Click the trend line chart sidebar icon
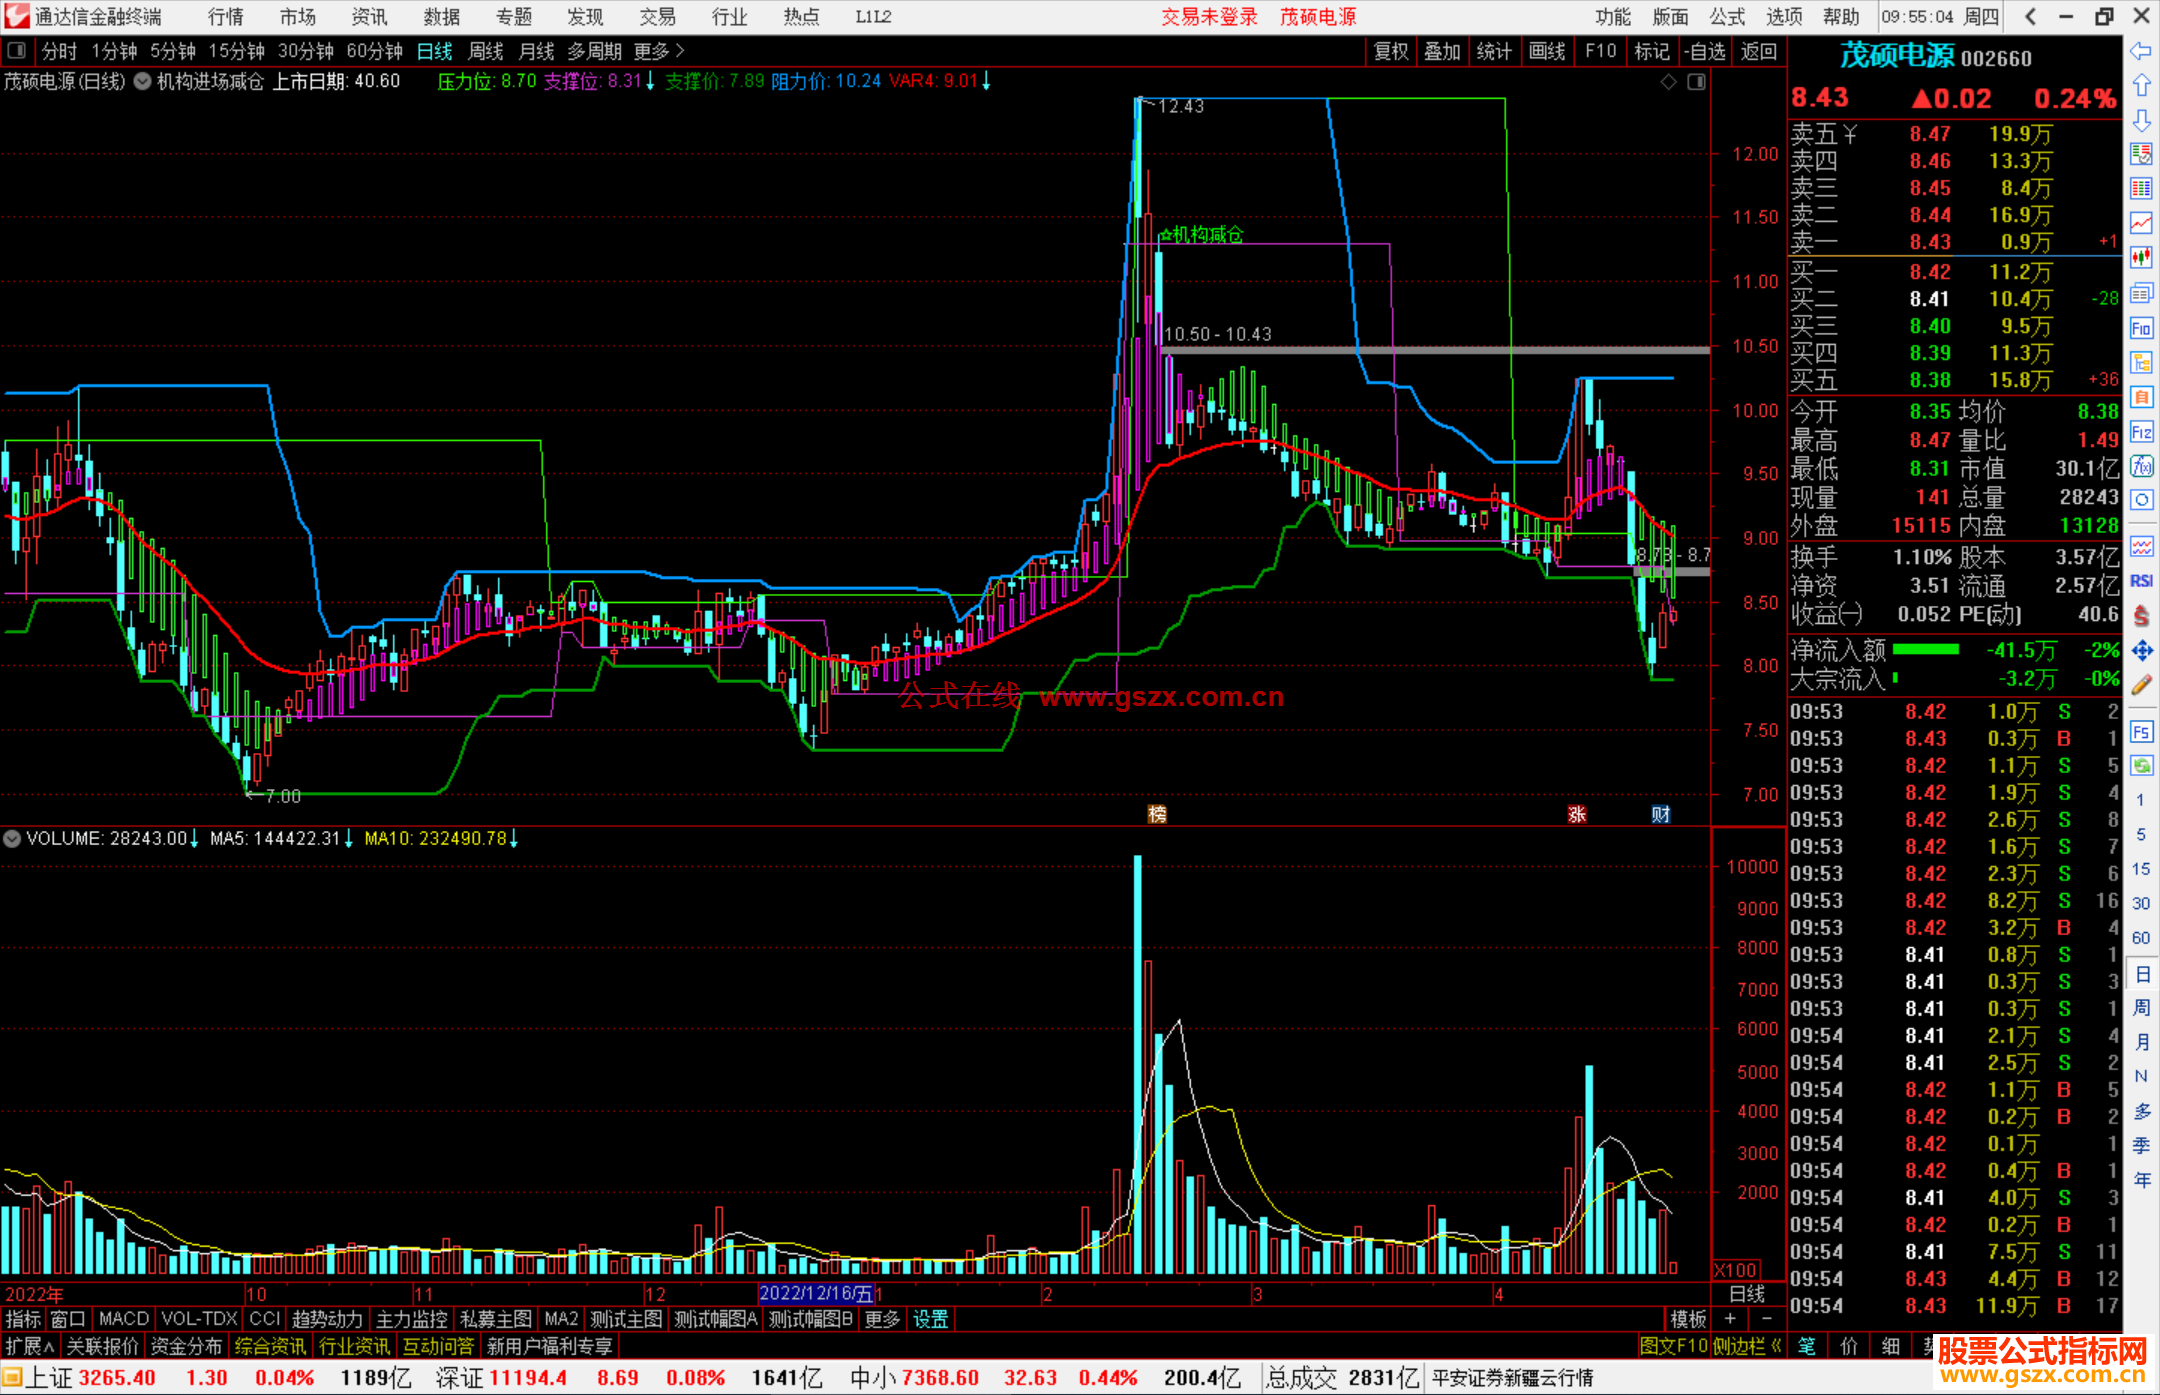 [x=2141, y=223]
